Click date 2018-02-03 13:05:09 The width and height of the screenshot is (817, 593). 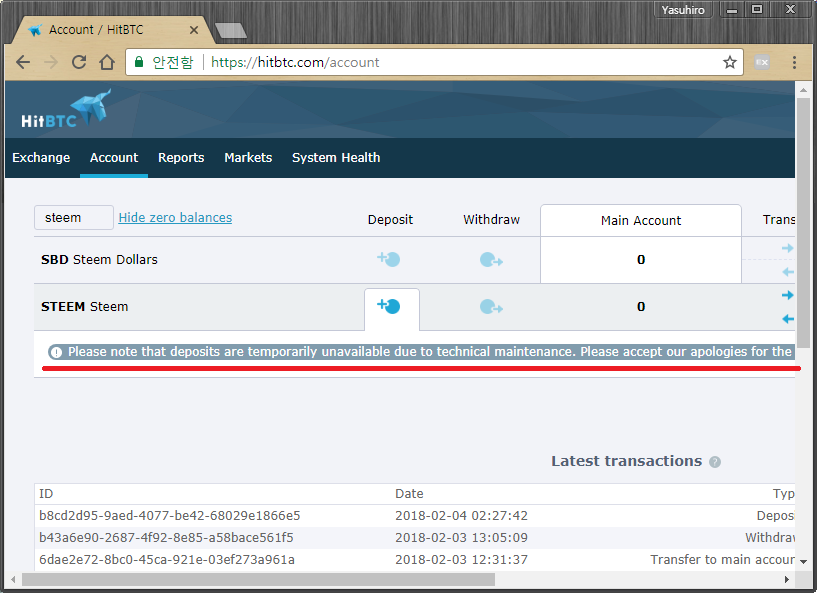point(461,537)
